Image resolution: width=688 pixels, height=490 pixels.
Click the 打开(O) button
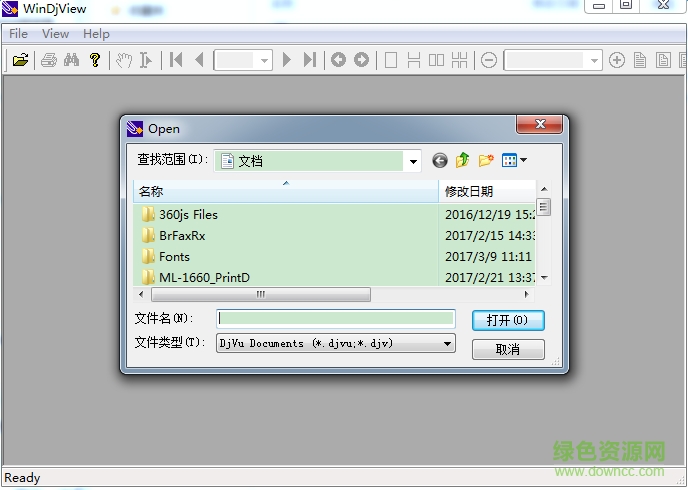(508, 320)
